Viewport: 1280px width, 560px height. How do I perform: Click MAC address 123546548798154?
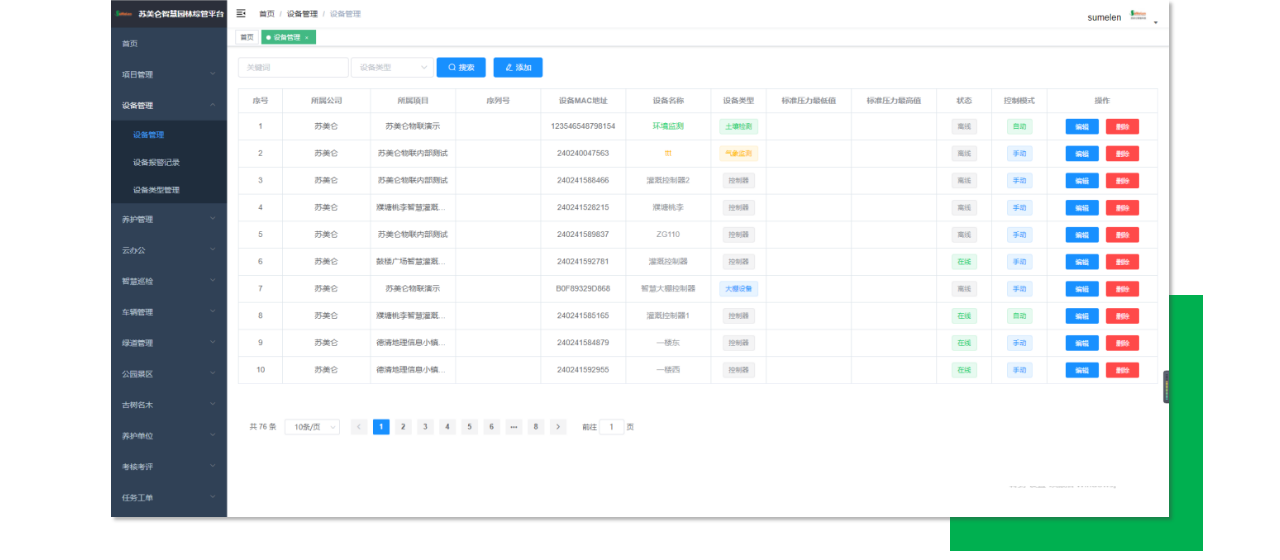click(583, 127)
